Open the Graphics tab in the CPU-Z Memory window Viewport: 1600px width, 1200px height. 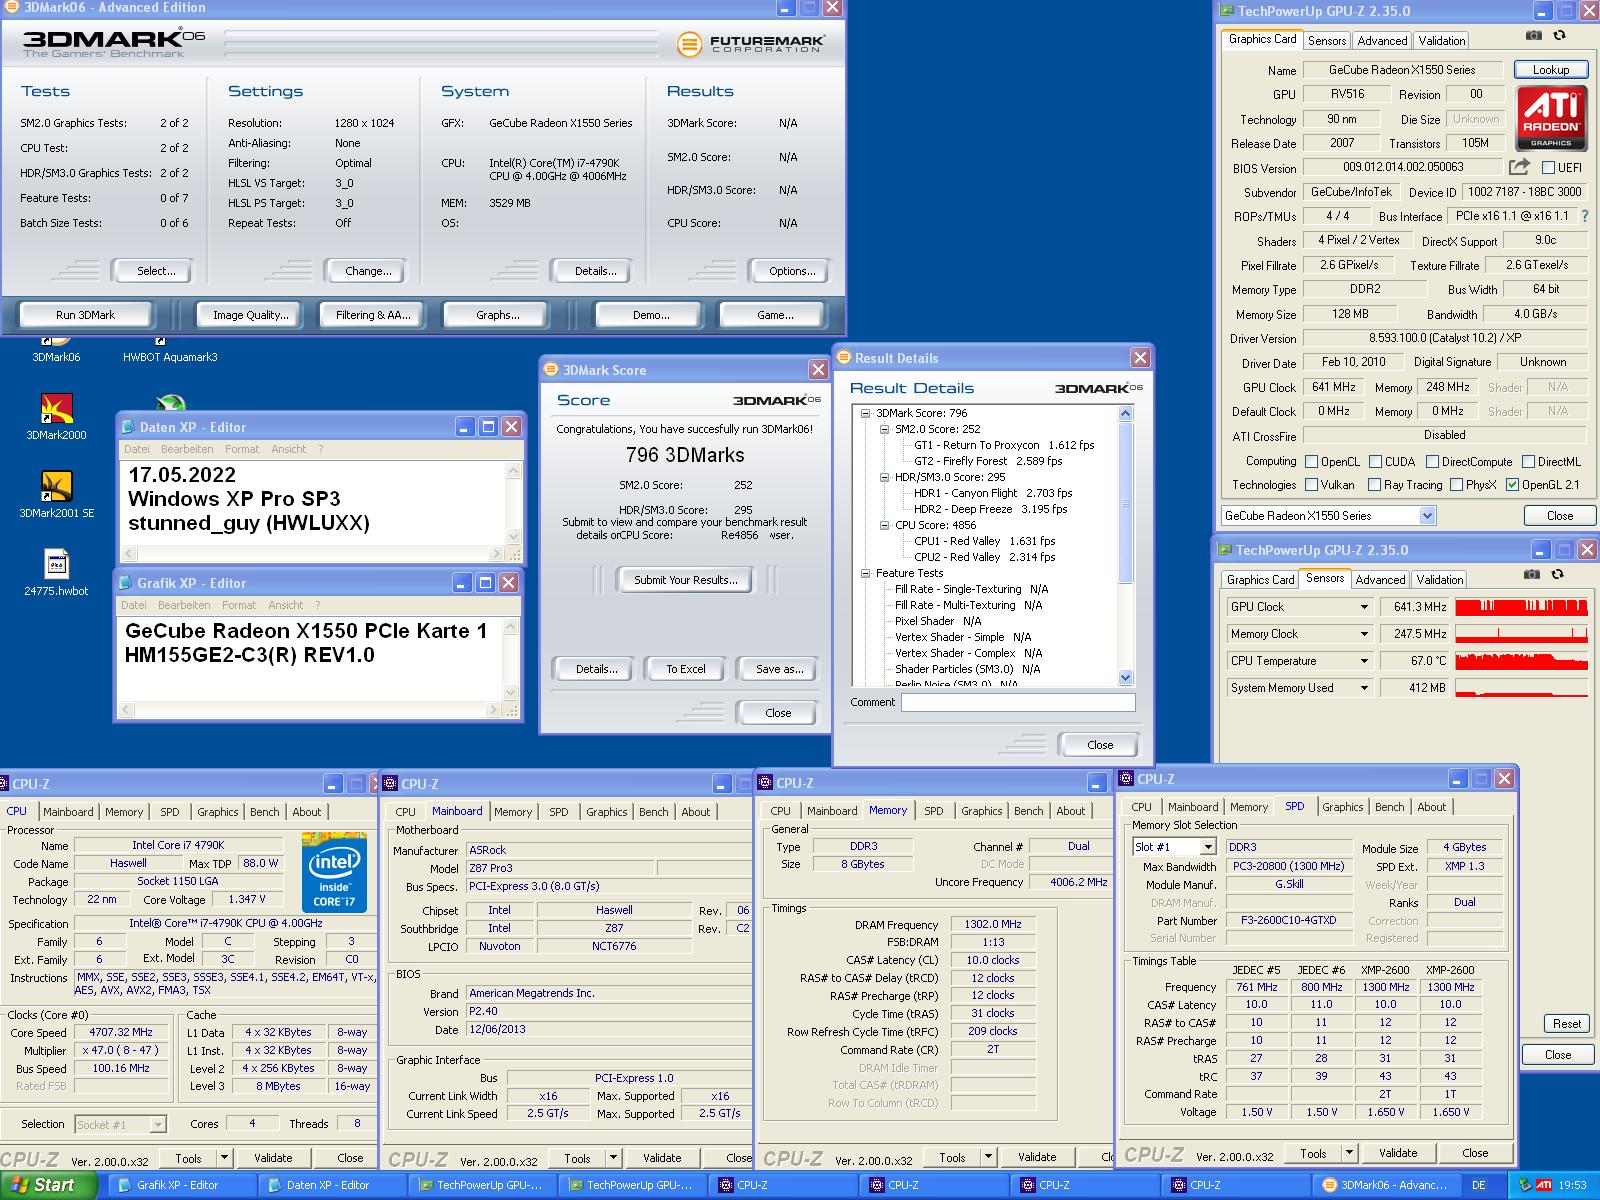(981, 811)
